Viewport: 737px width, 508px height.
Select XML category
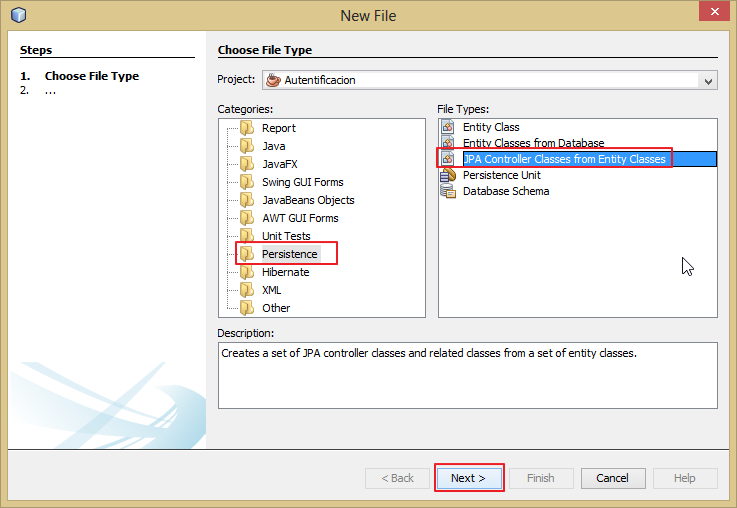(271, 290)
